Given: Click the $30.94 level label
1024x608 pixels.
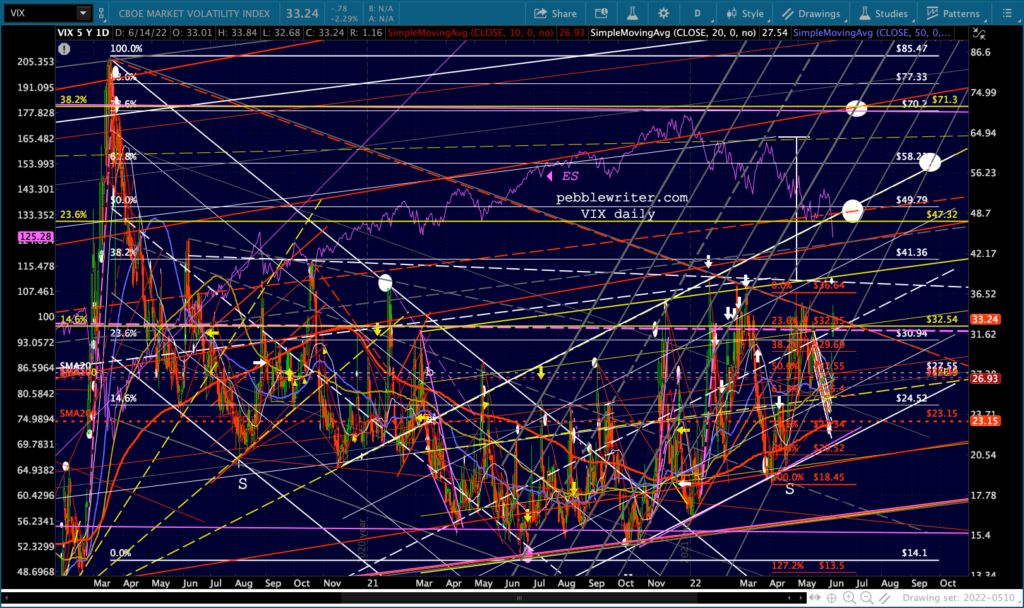Looking at the screenshot, I should pos(912,333).
